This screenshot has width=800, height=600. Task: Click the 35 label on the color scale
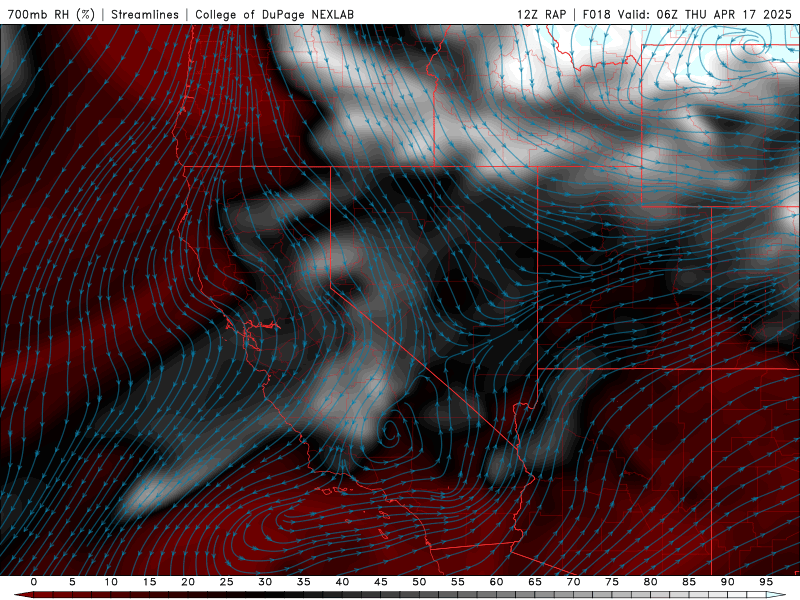coord(304,582)
